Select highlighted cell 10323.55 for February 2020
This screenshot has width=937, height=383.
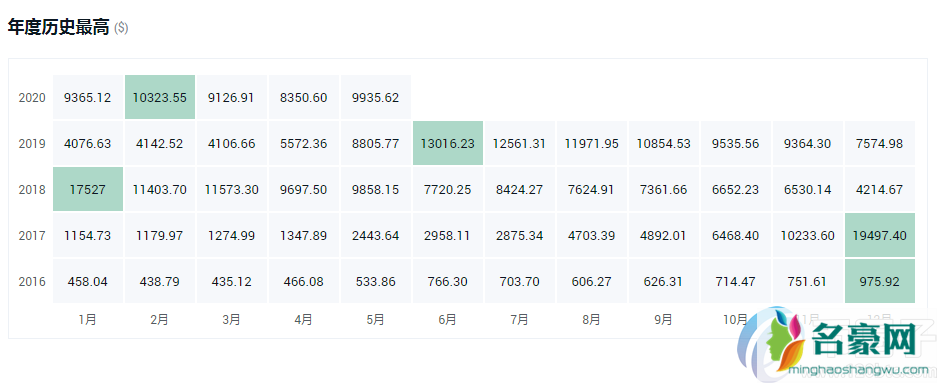[160, 97]
